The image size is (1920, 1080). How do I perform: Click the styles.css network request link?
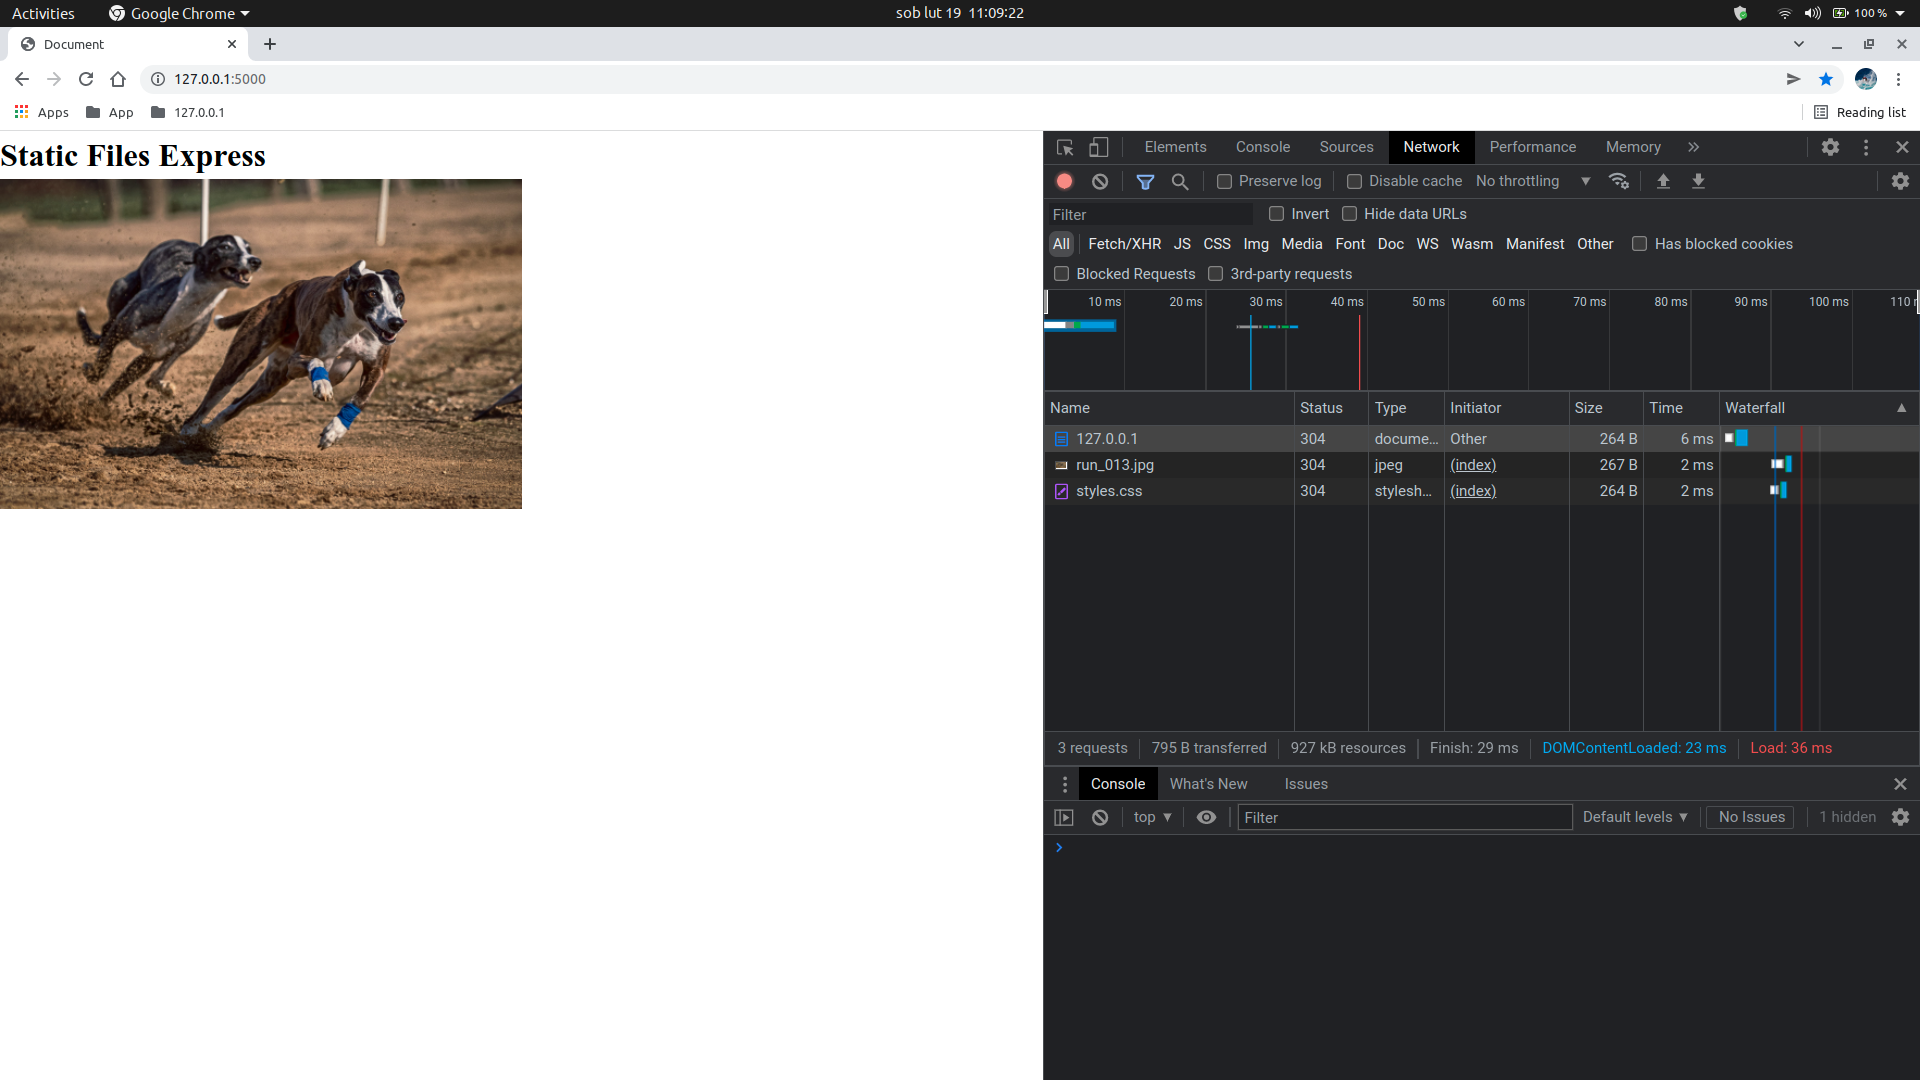tap(1109, 491)
